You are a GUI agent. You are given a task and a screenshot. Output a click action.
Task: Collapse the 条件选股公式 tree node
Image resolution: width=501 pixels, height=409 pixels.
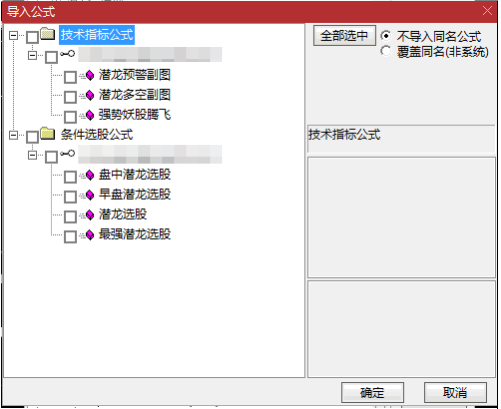(13, 135)
